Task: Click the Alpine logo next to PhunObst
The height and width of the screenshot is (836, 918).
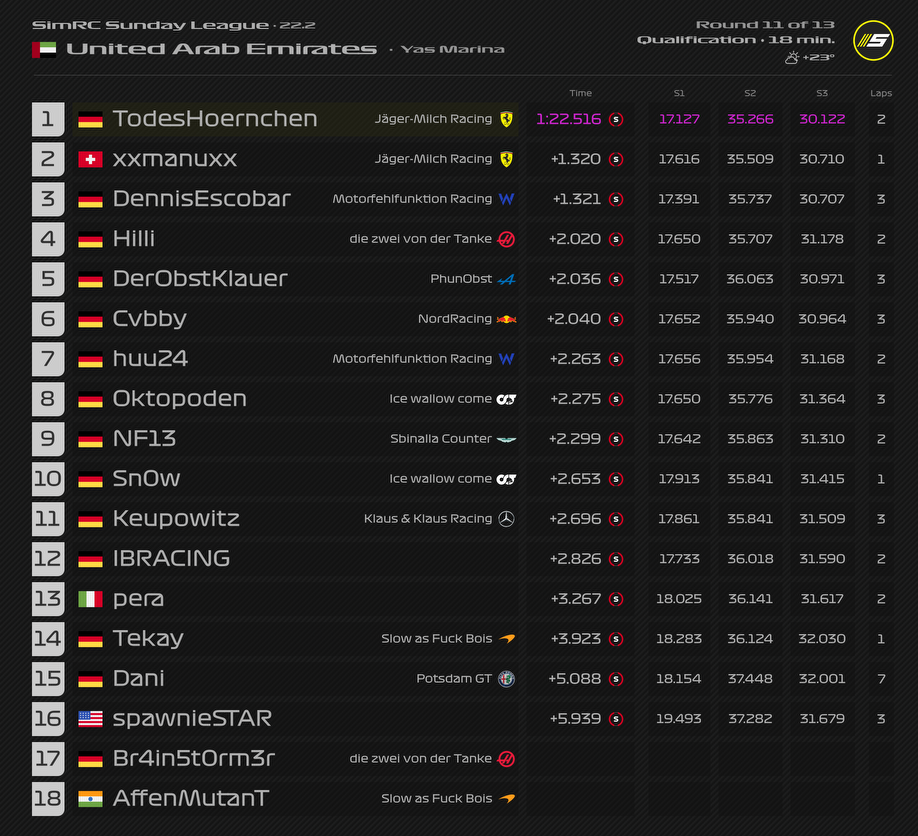Action: [506, 279]
